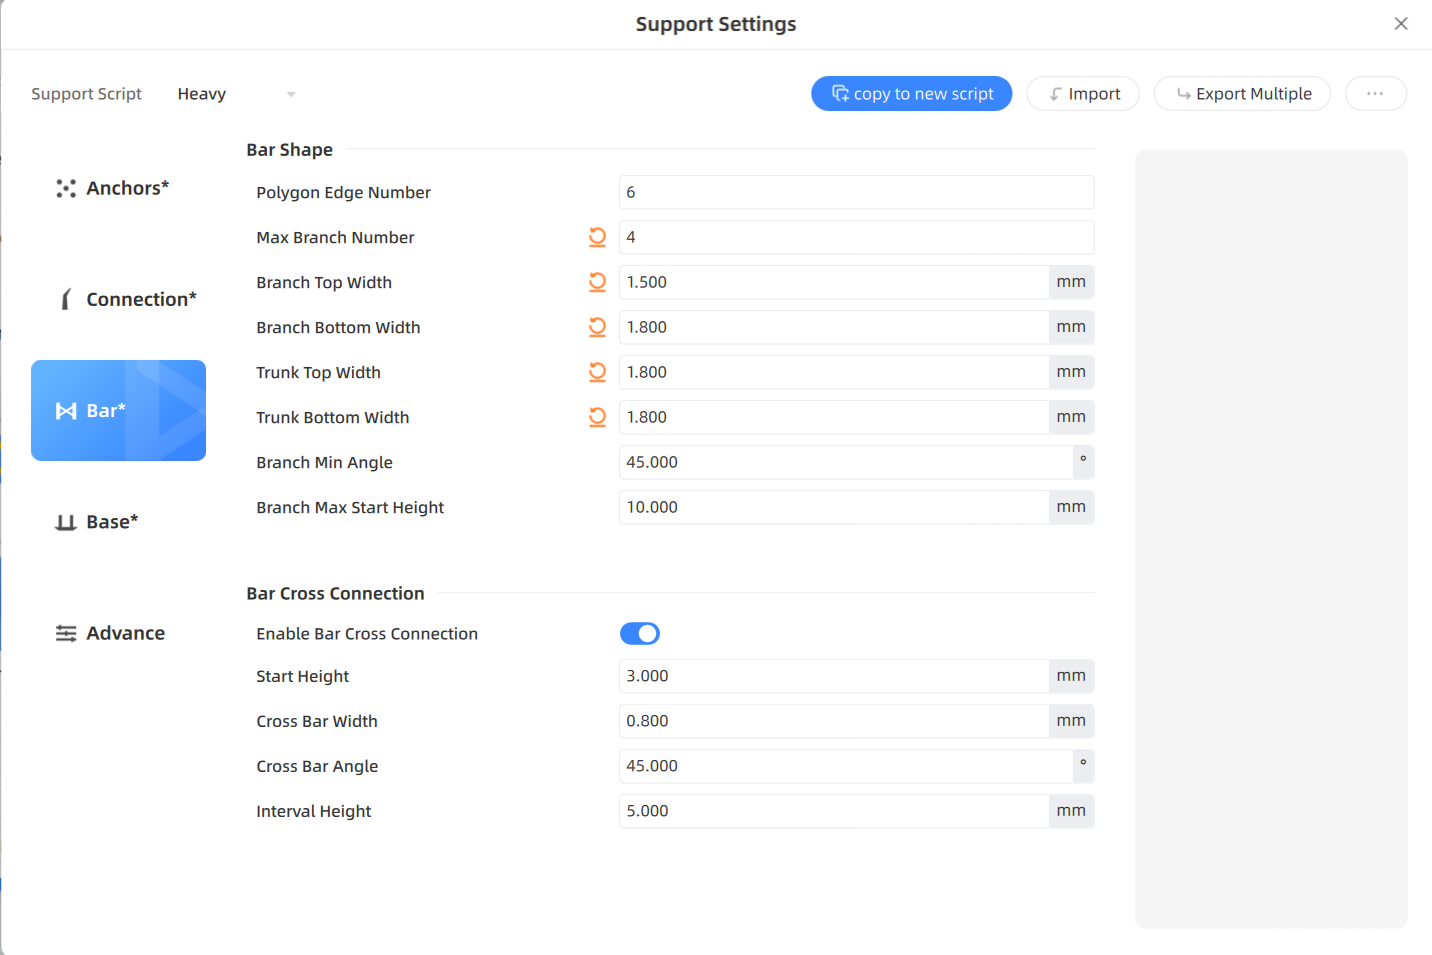
Task: Reset Max Branch Number value icon
Action: (x=597, y=237)
